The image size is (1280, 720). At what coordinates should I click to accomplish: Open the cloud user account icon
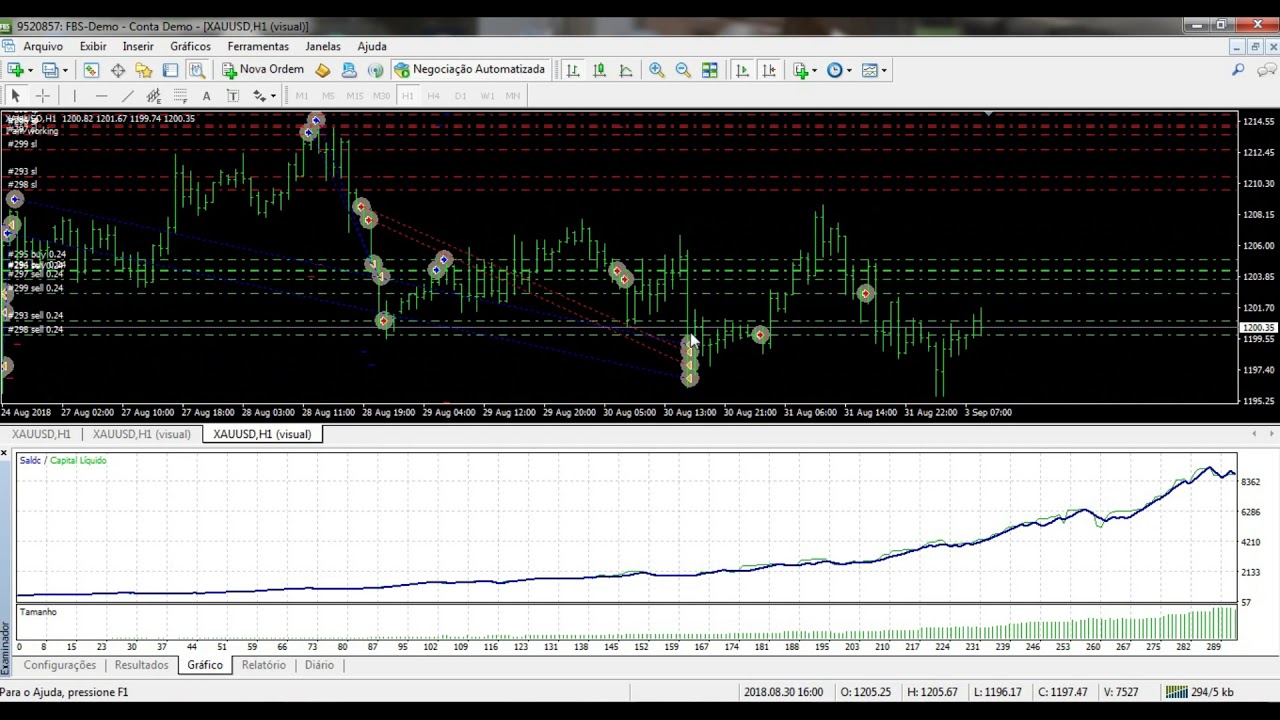[x=349, y=70]
